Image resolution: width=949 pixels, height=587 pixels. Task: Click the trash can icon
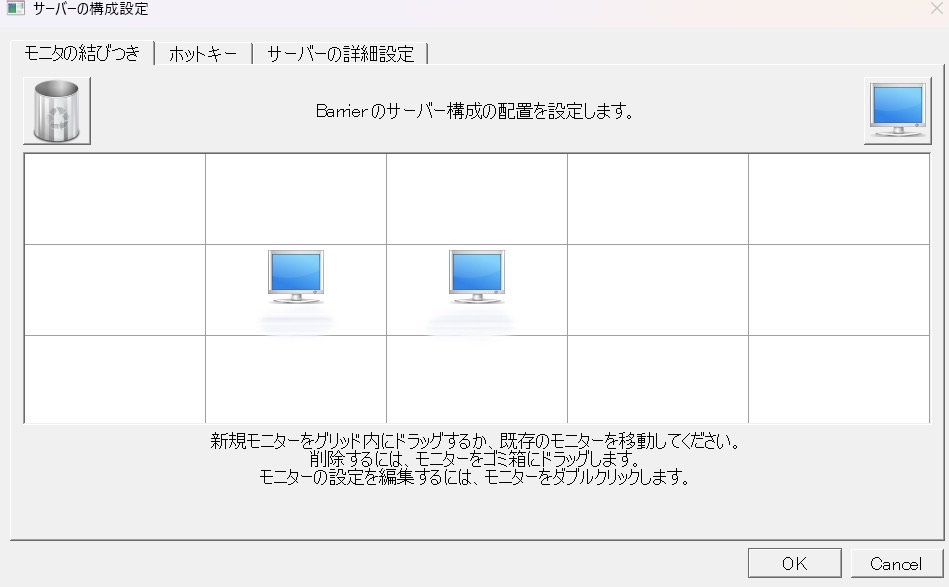click(57, 111)
